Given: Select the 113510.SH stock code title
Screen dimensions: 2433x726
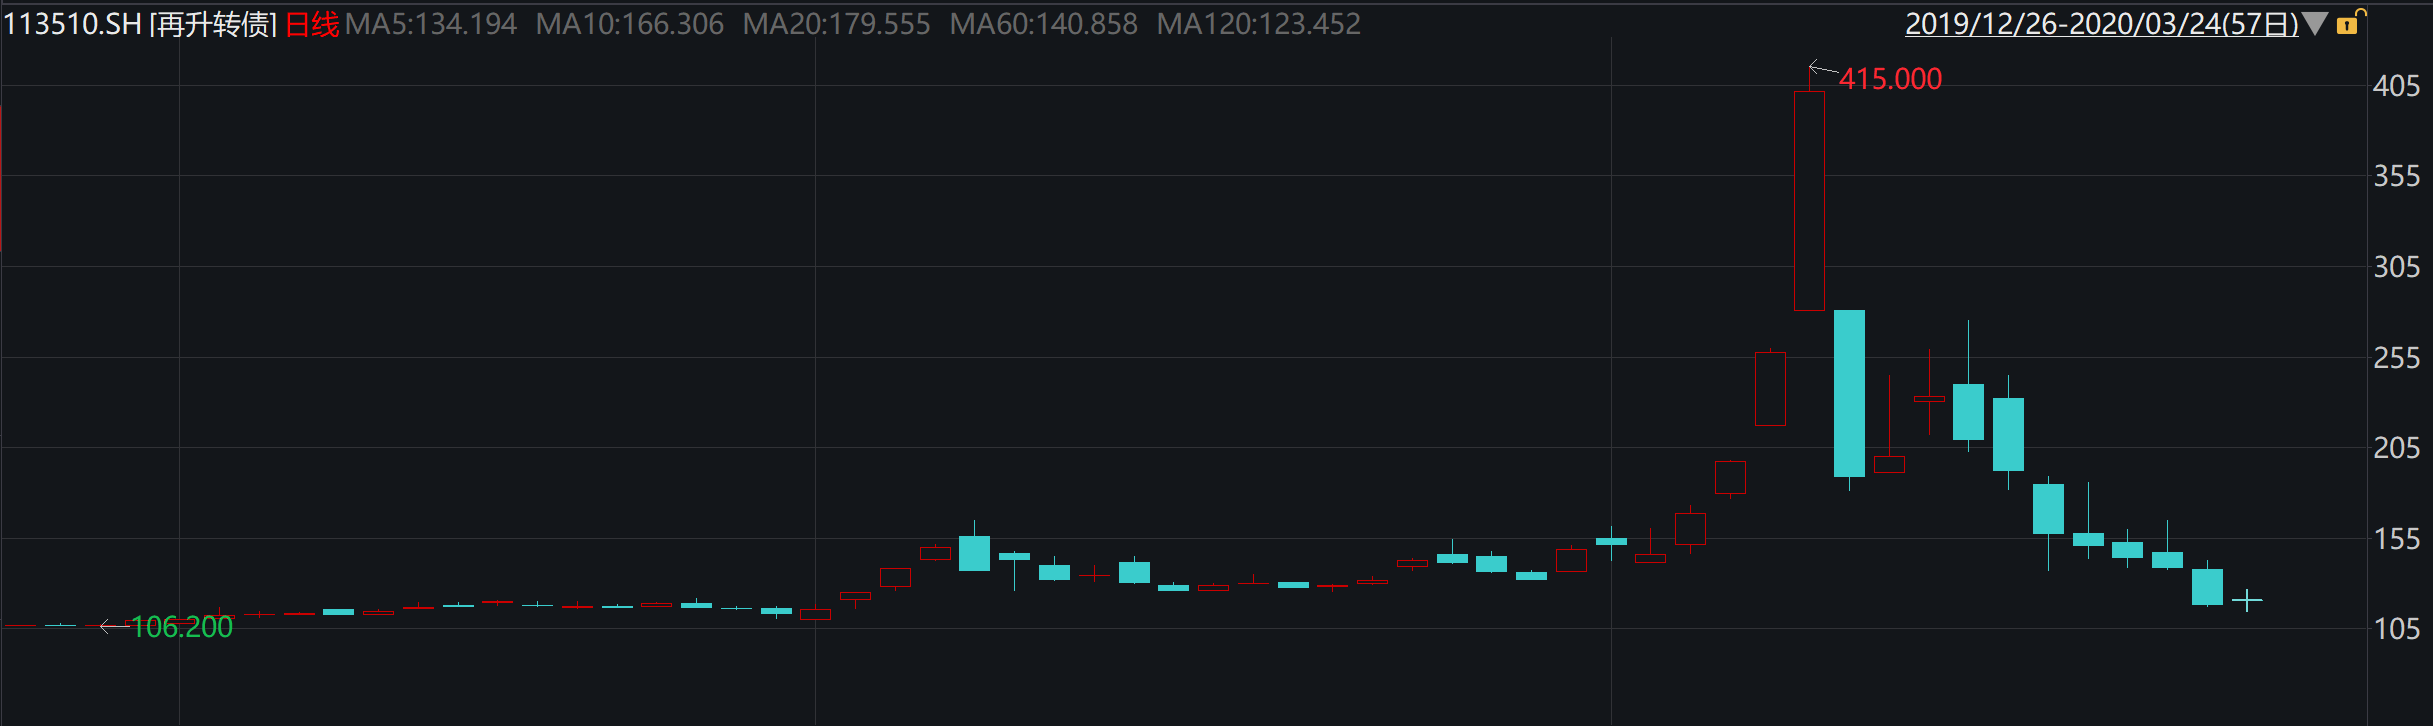Looking at the screenshot, I should [73, 24].
